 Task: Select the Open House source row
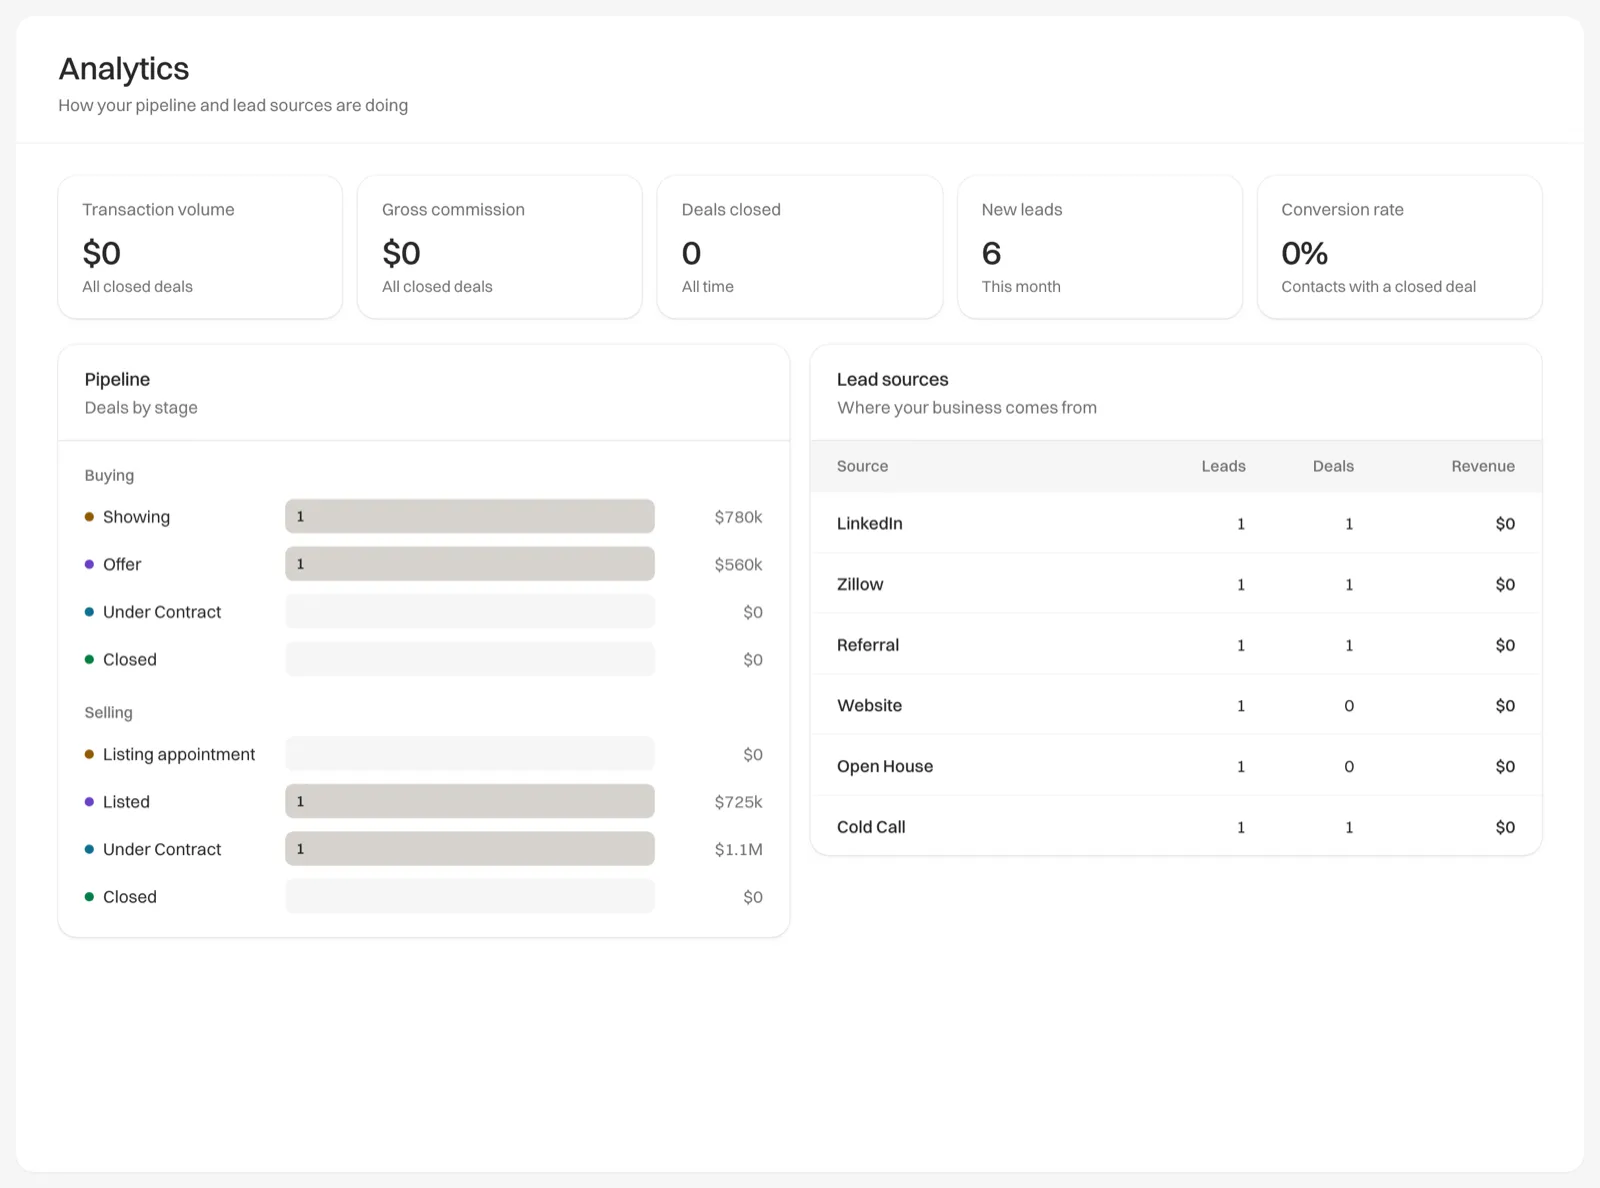point(1176,766)
